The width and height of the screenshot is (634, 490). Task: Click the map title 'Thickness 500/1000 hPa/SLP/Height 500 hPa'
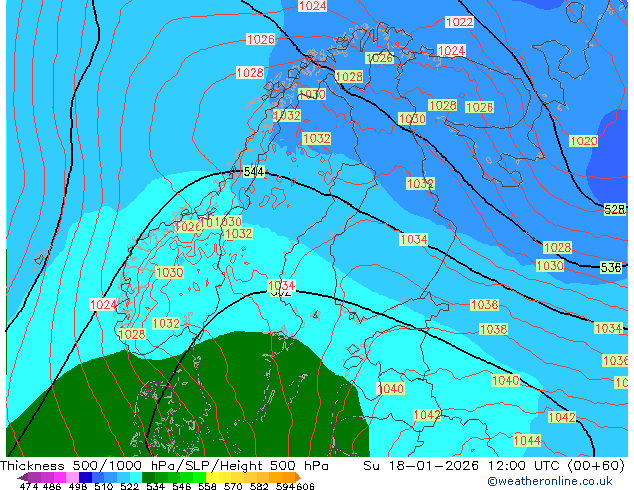click(x=164, y=466)
